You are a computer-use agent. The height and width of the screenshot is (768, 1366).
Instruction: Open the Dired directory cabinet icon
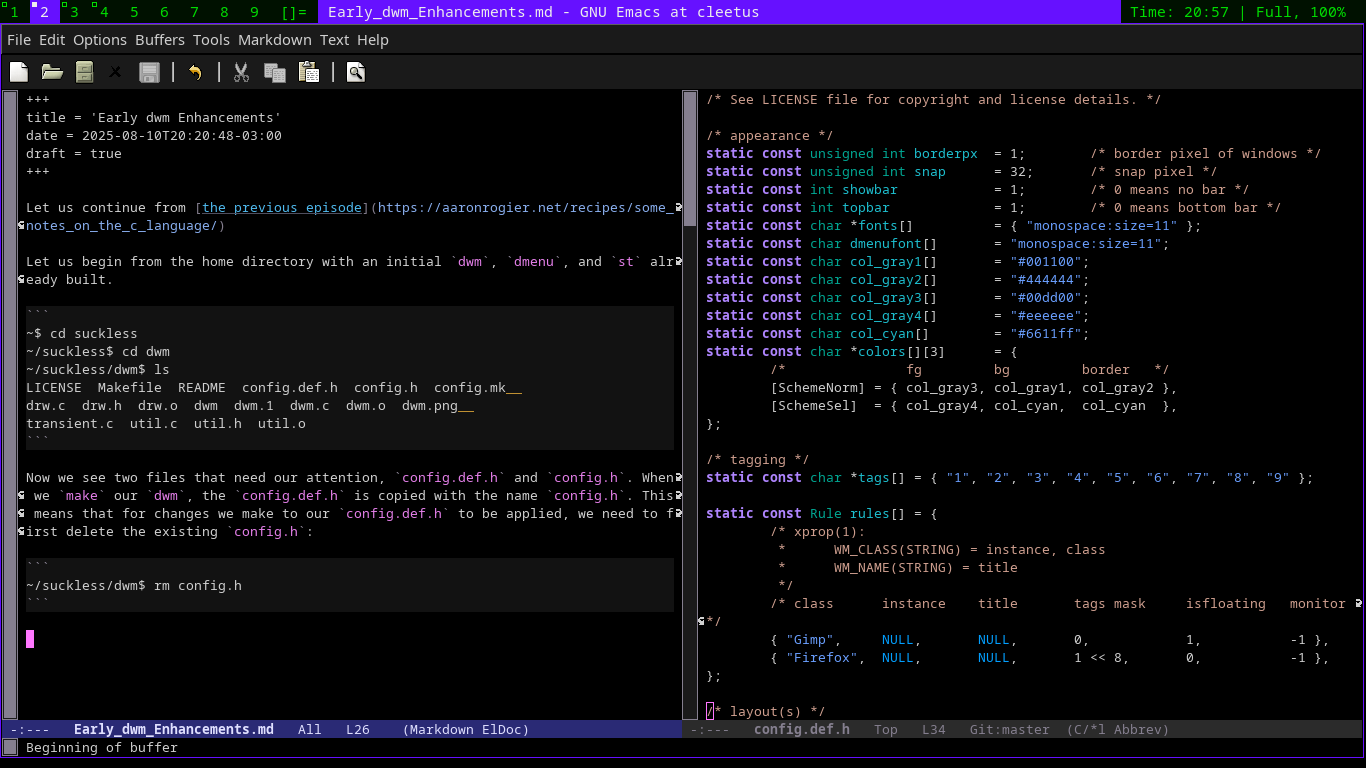(x=85, y=72)
